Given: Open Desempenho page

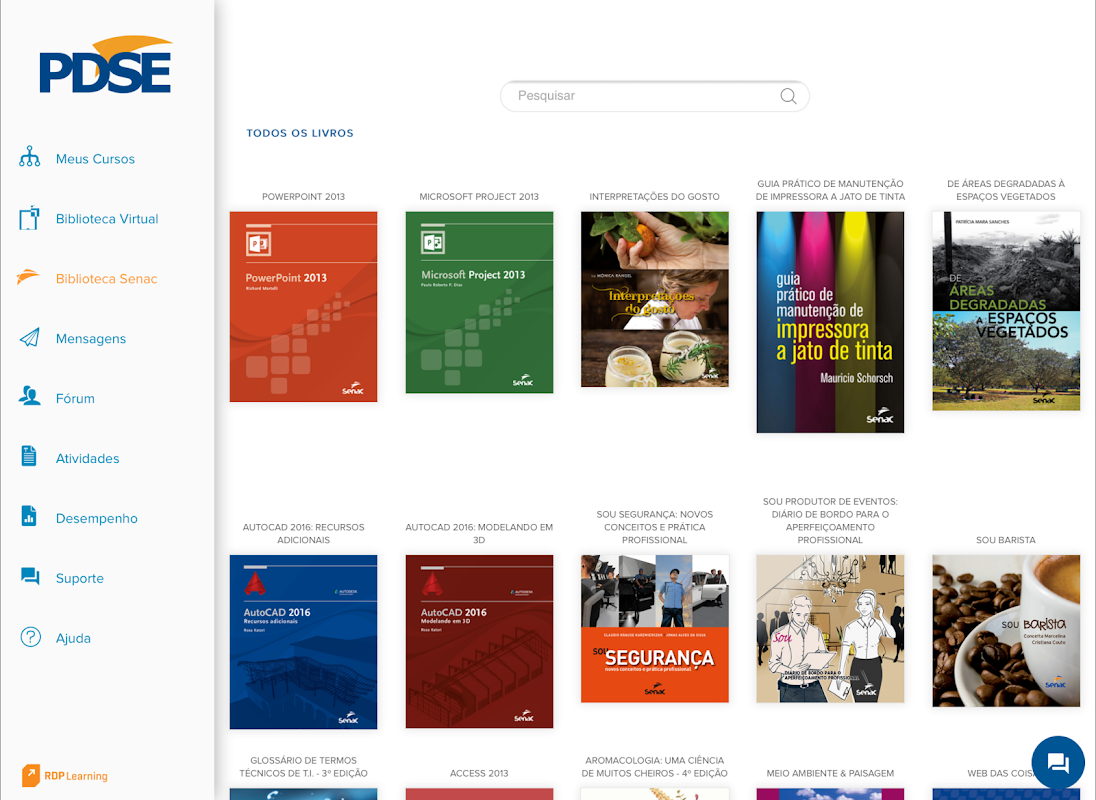Looking at the screenshot, I should [96, 519].
